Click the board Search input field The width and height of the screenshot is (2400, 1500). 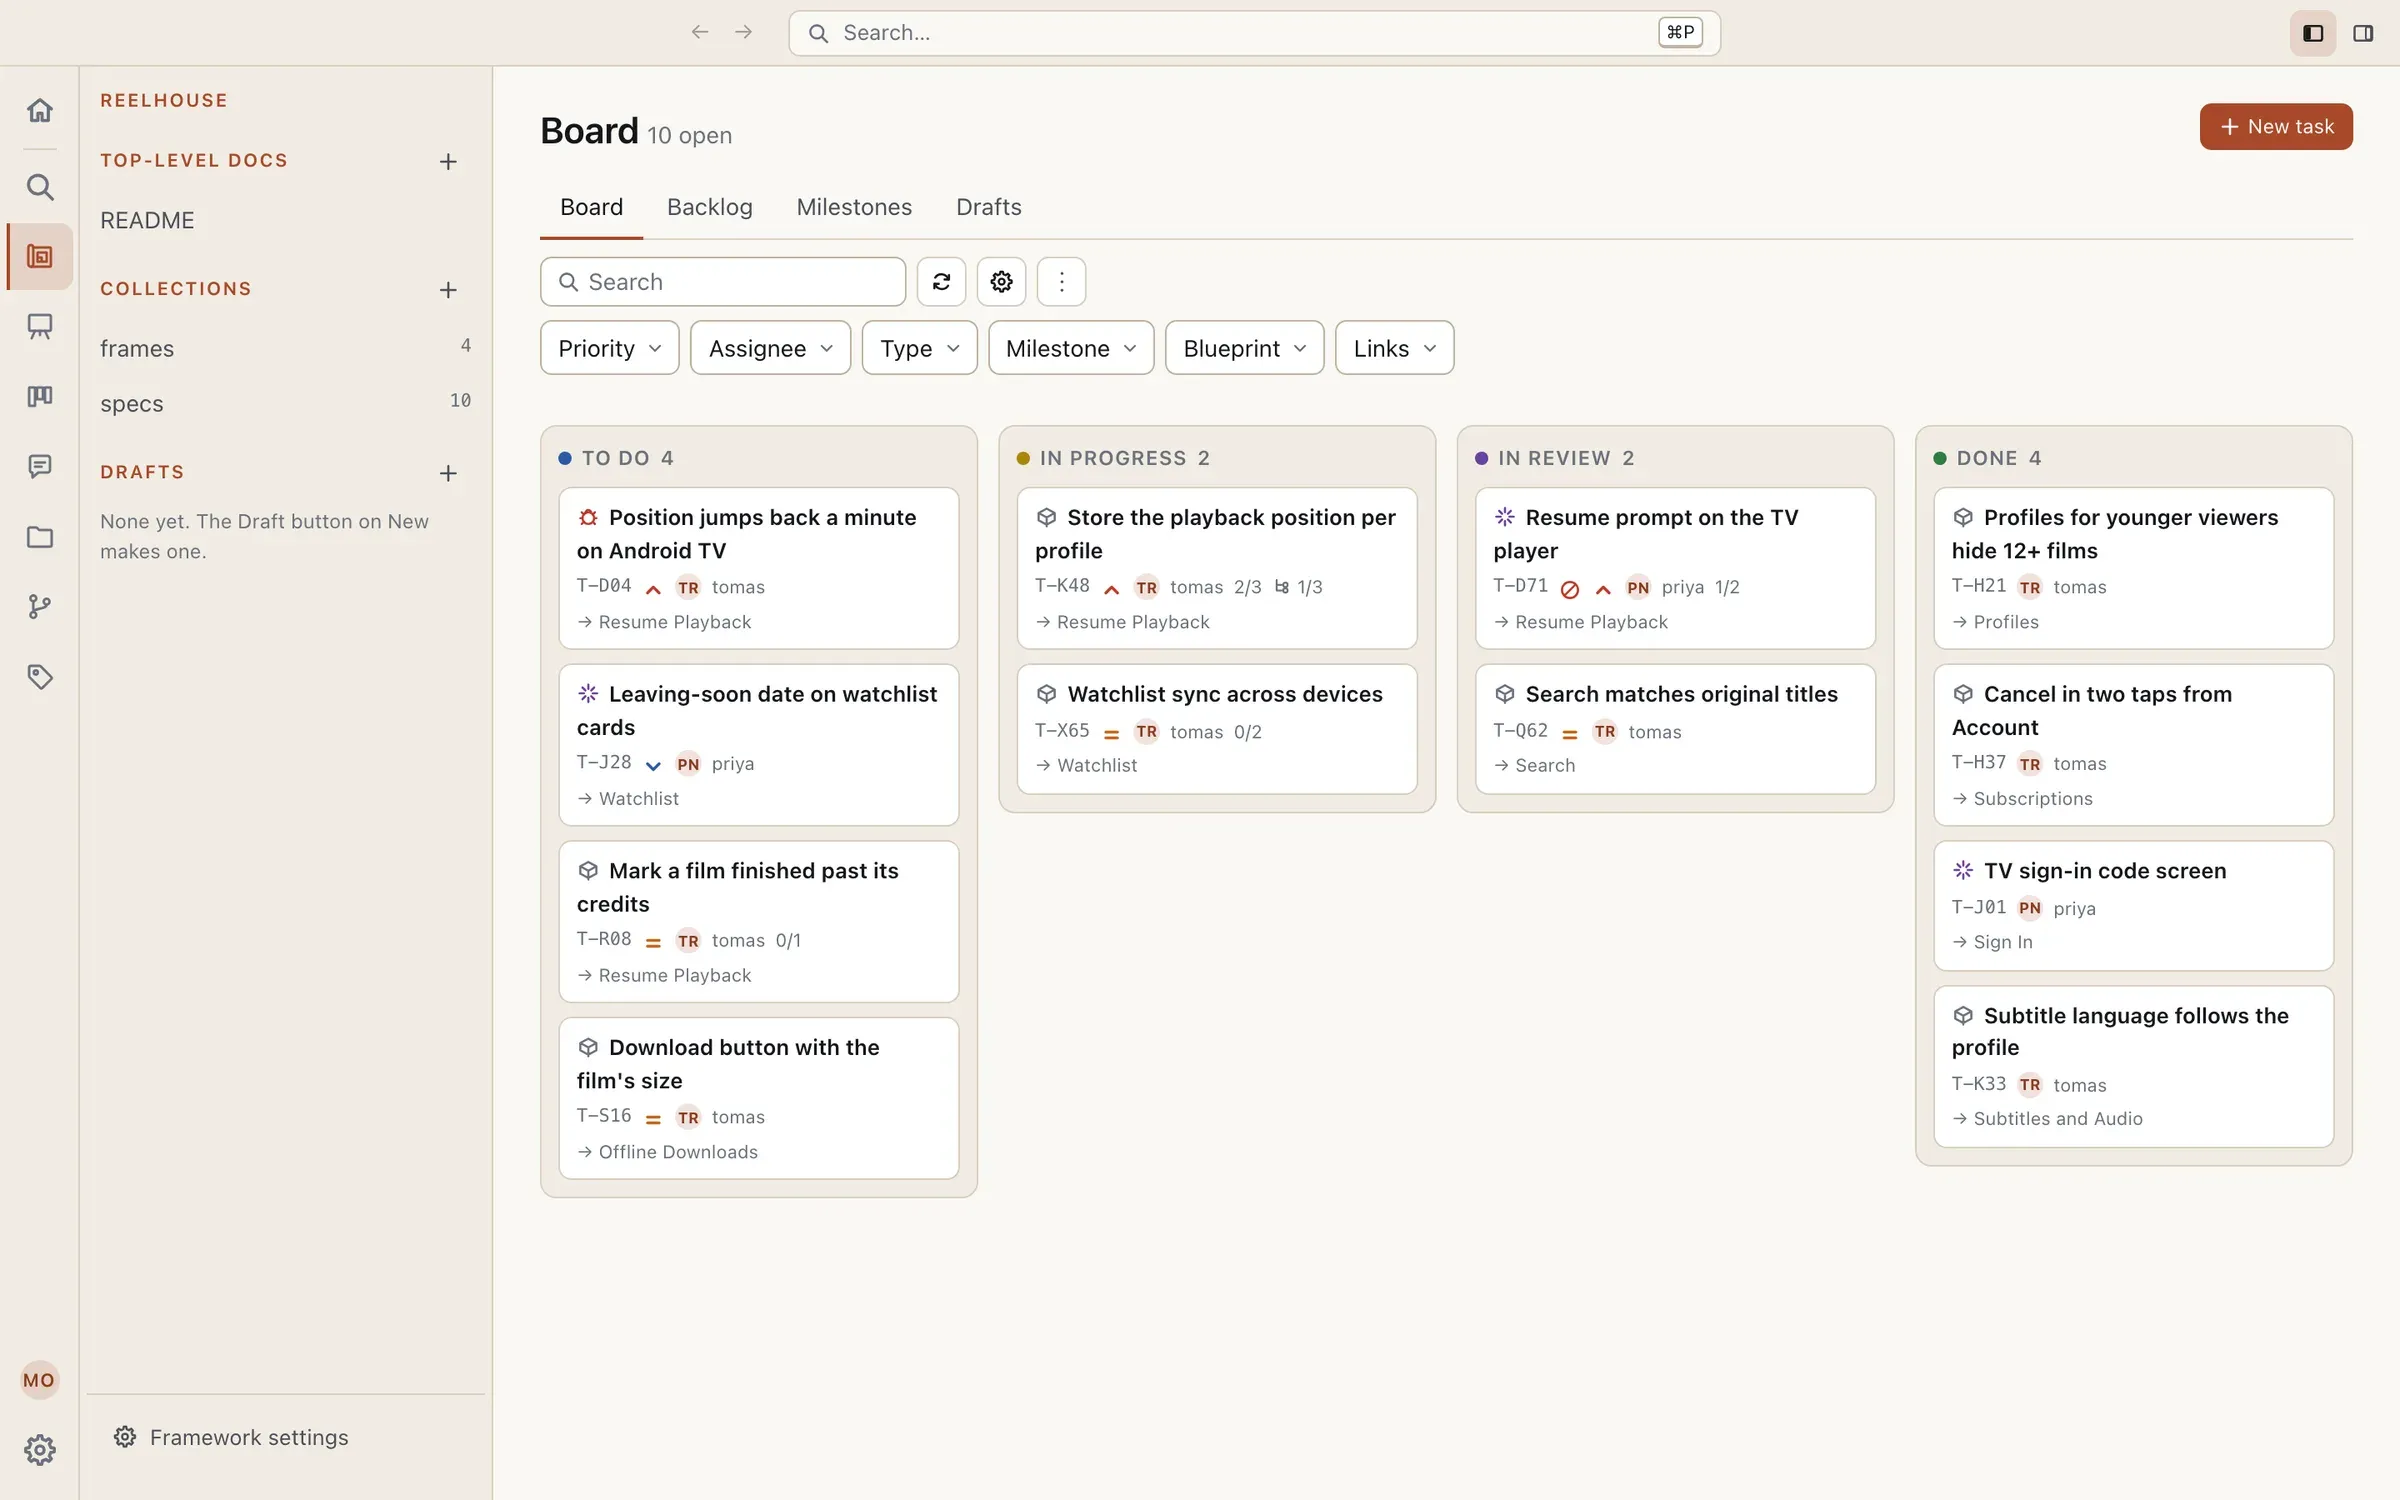click(x=723, y=282)
